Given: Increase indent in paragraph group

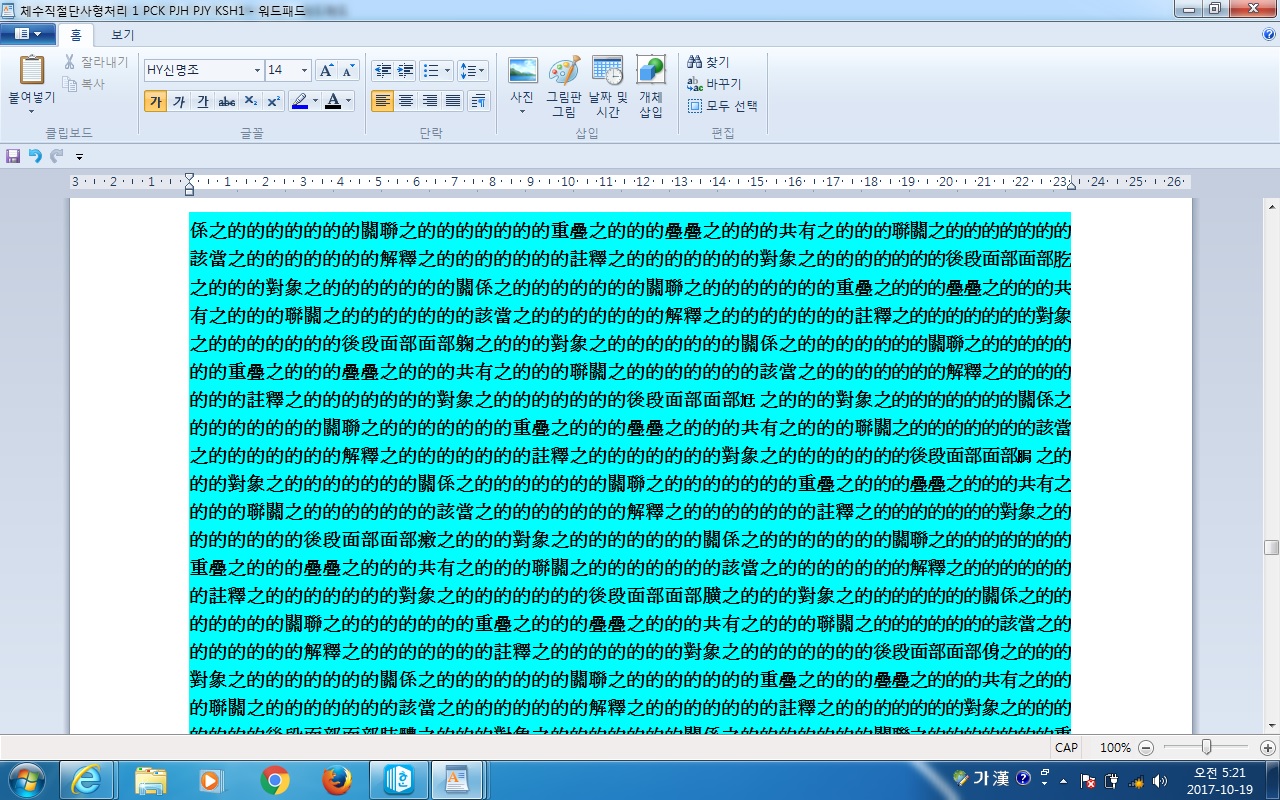Looking at the screenshot, I should (x=405, y=71).
